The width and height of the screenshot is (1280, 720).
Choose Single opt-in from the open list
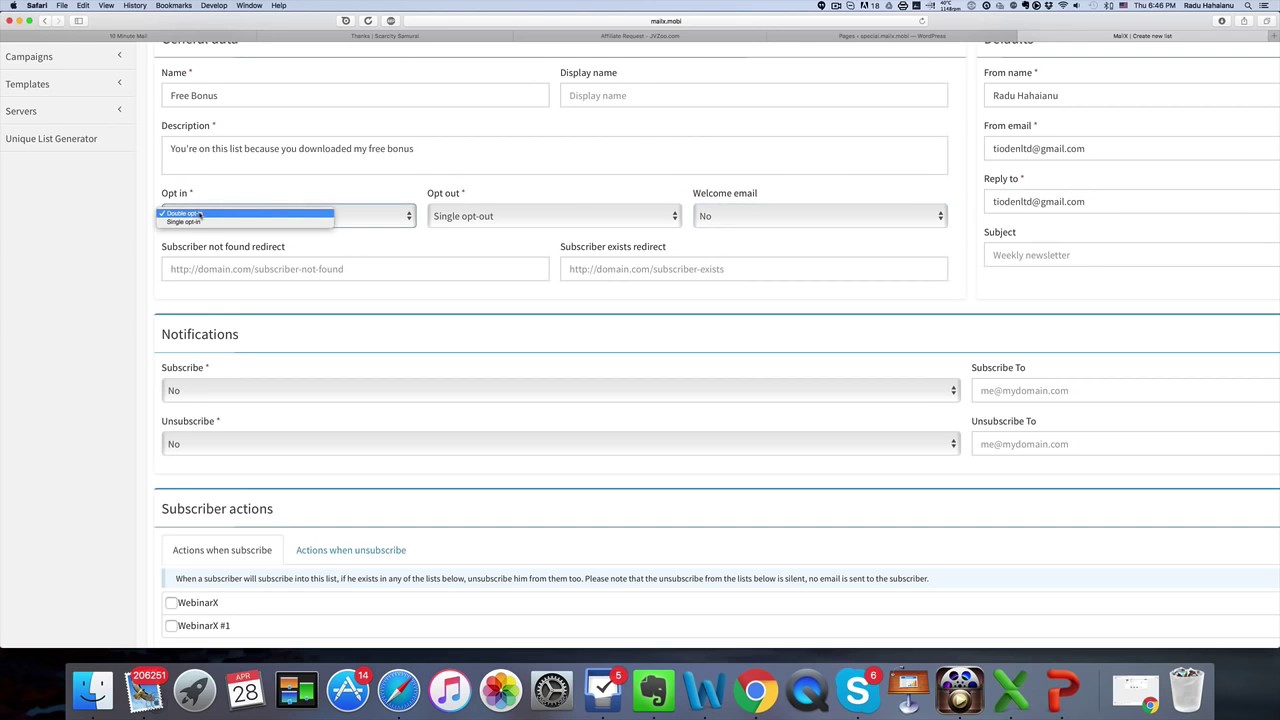[245, 222]
